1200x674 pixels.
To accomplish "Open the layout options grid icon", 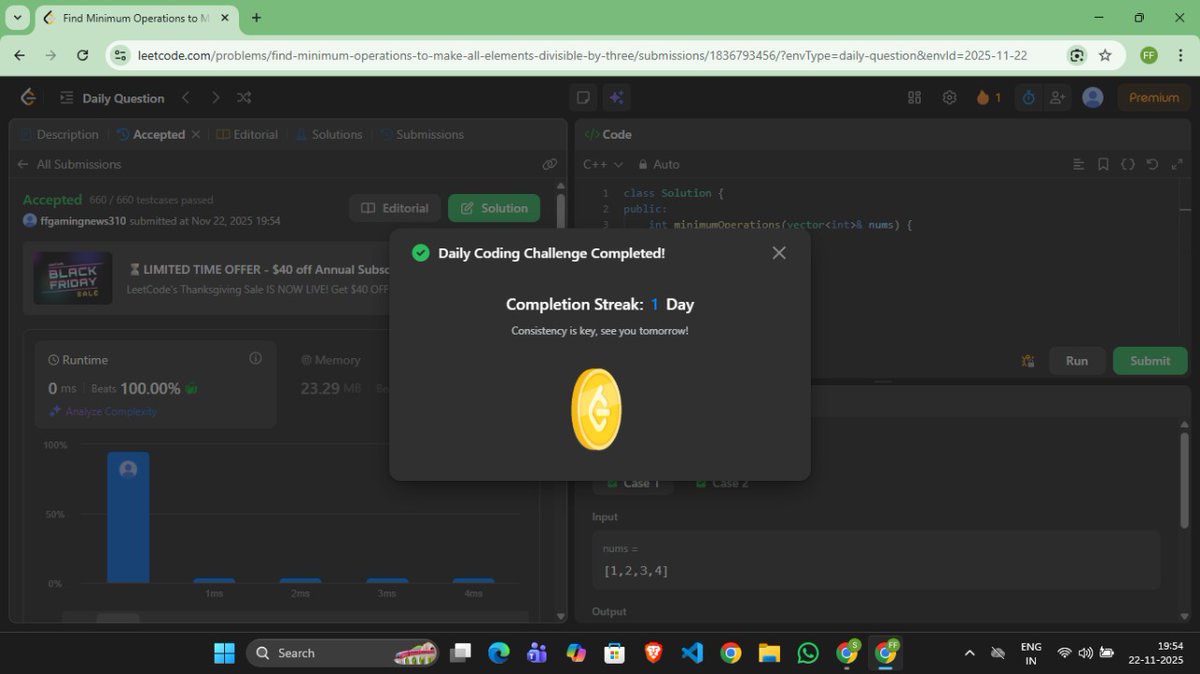I will (914, 97).
